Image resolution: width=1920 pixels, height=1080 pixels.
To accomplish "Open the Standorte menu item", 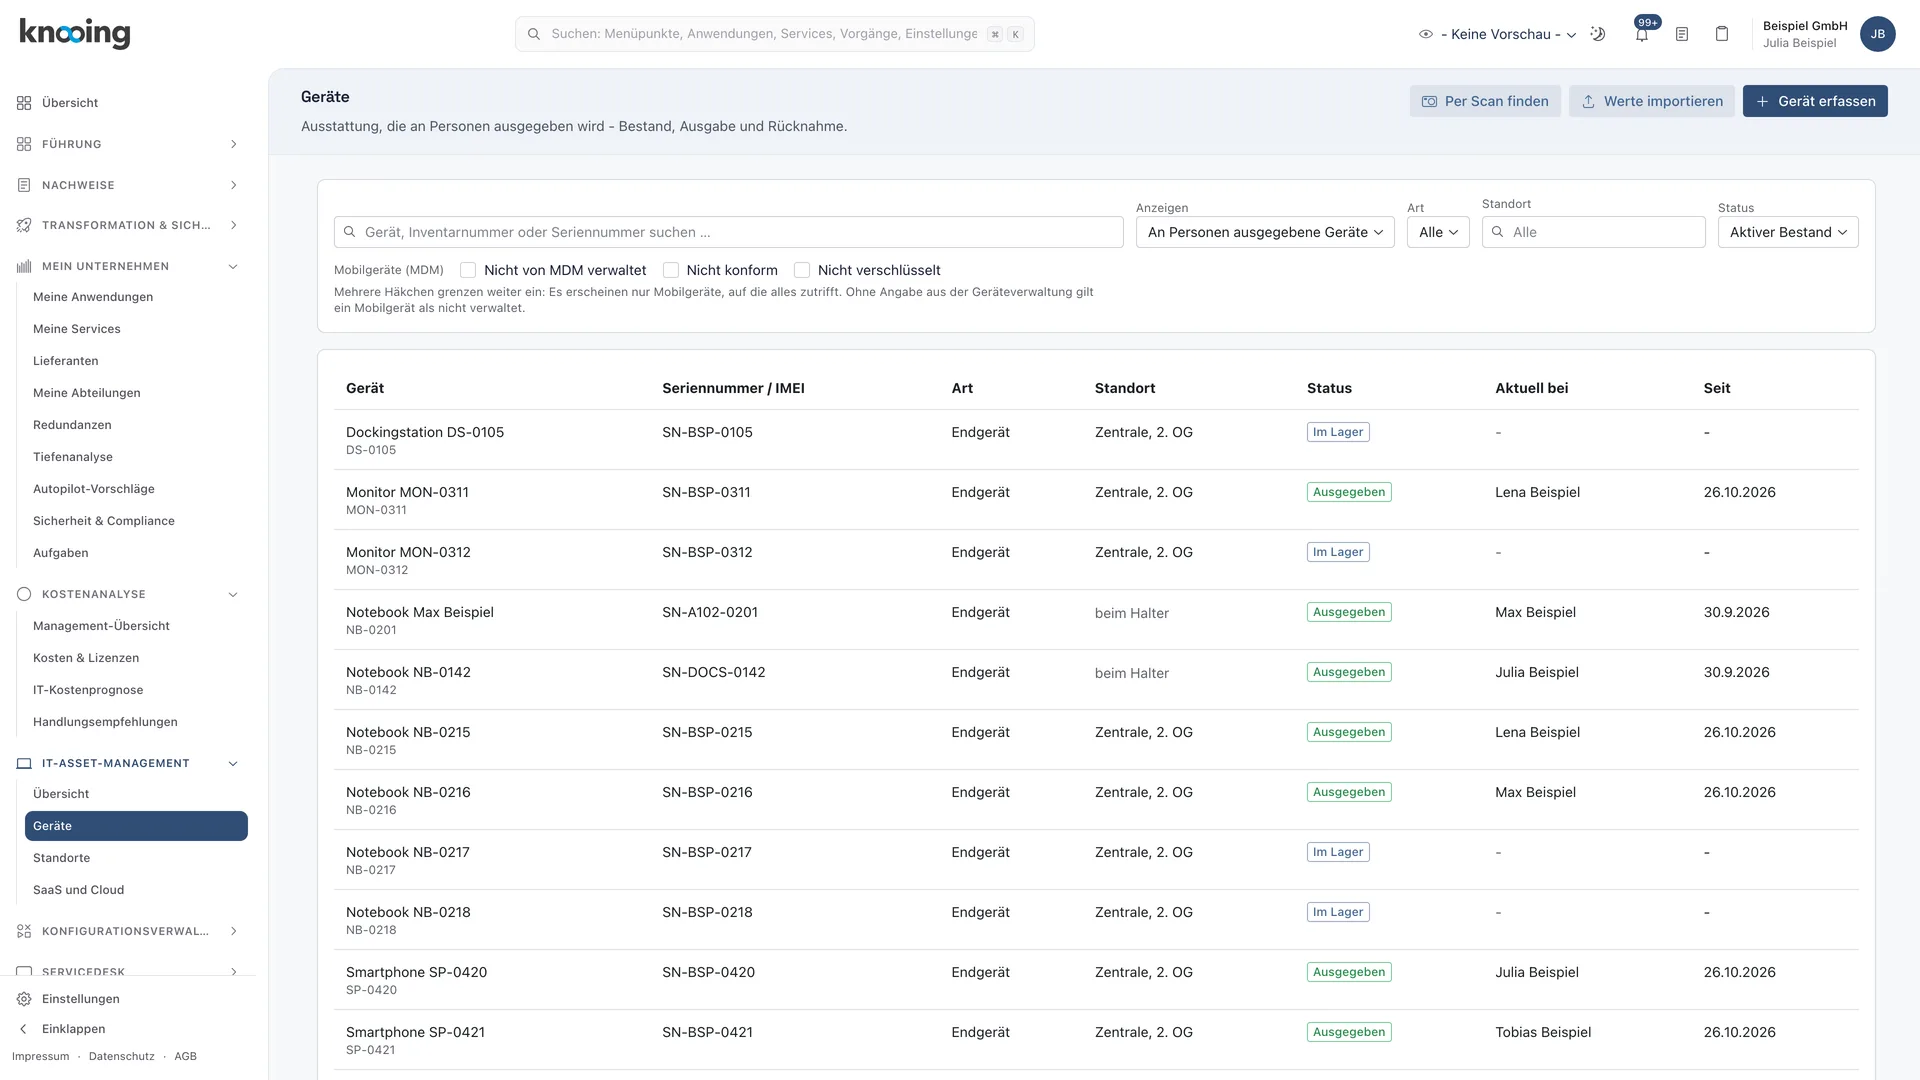I will (x=61, y=858).
